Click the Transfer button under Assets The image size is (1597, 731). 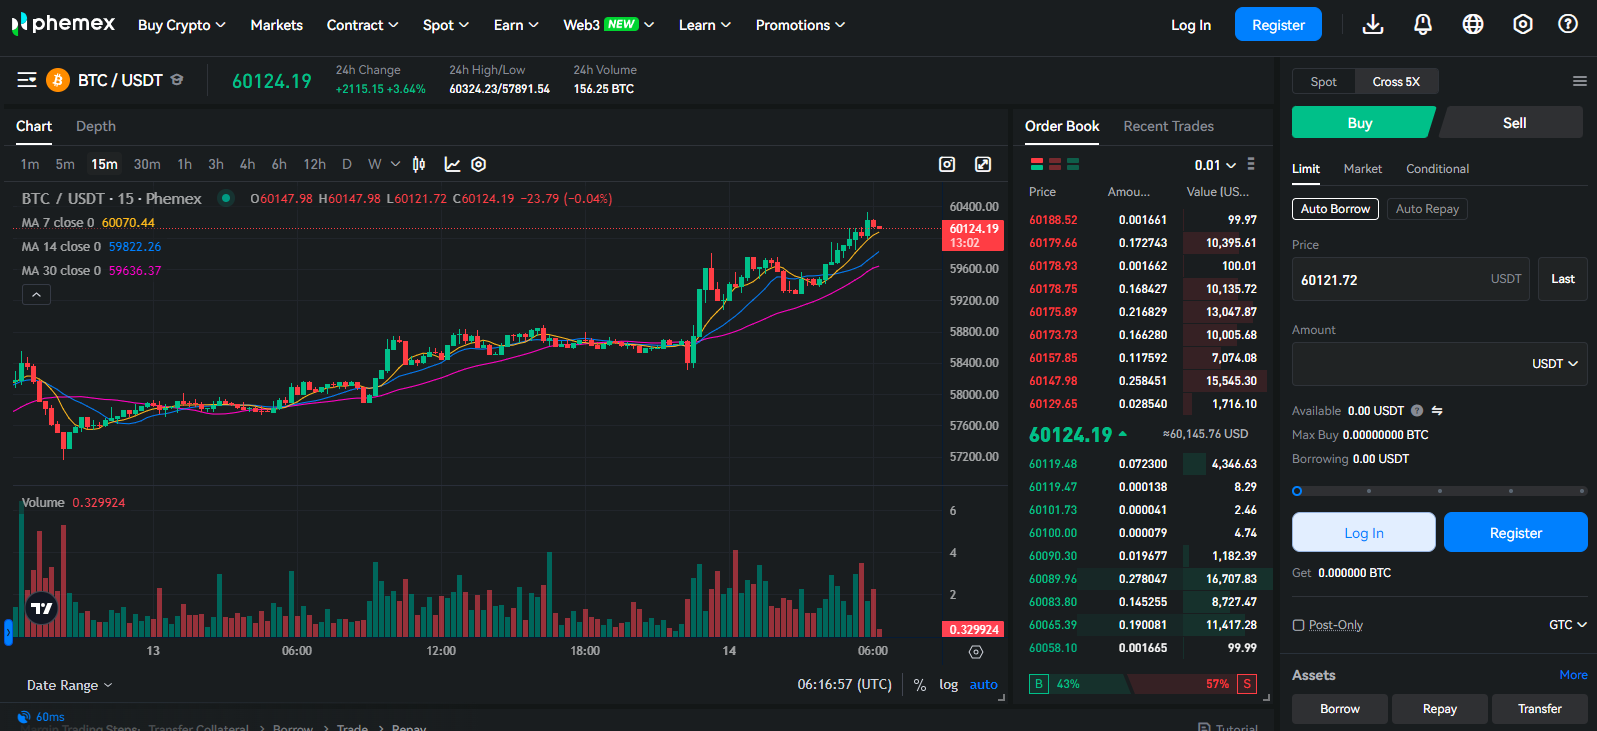1540,709
